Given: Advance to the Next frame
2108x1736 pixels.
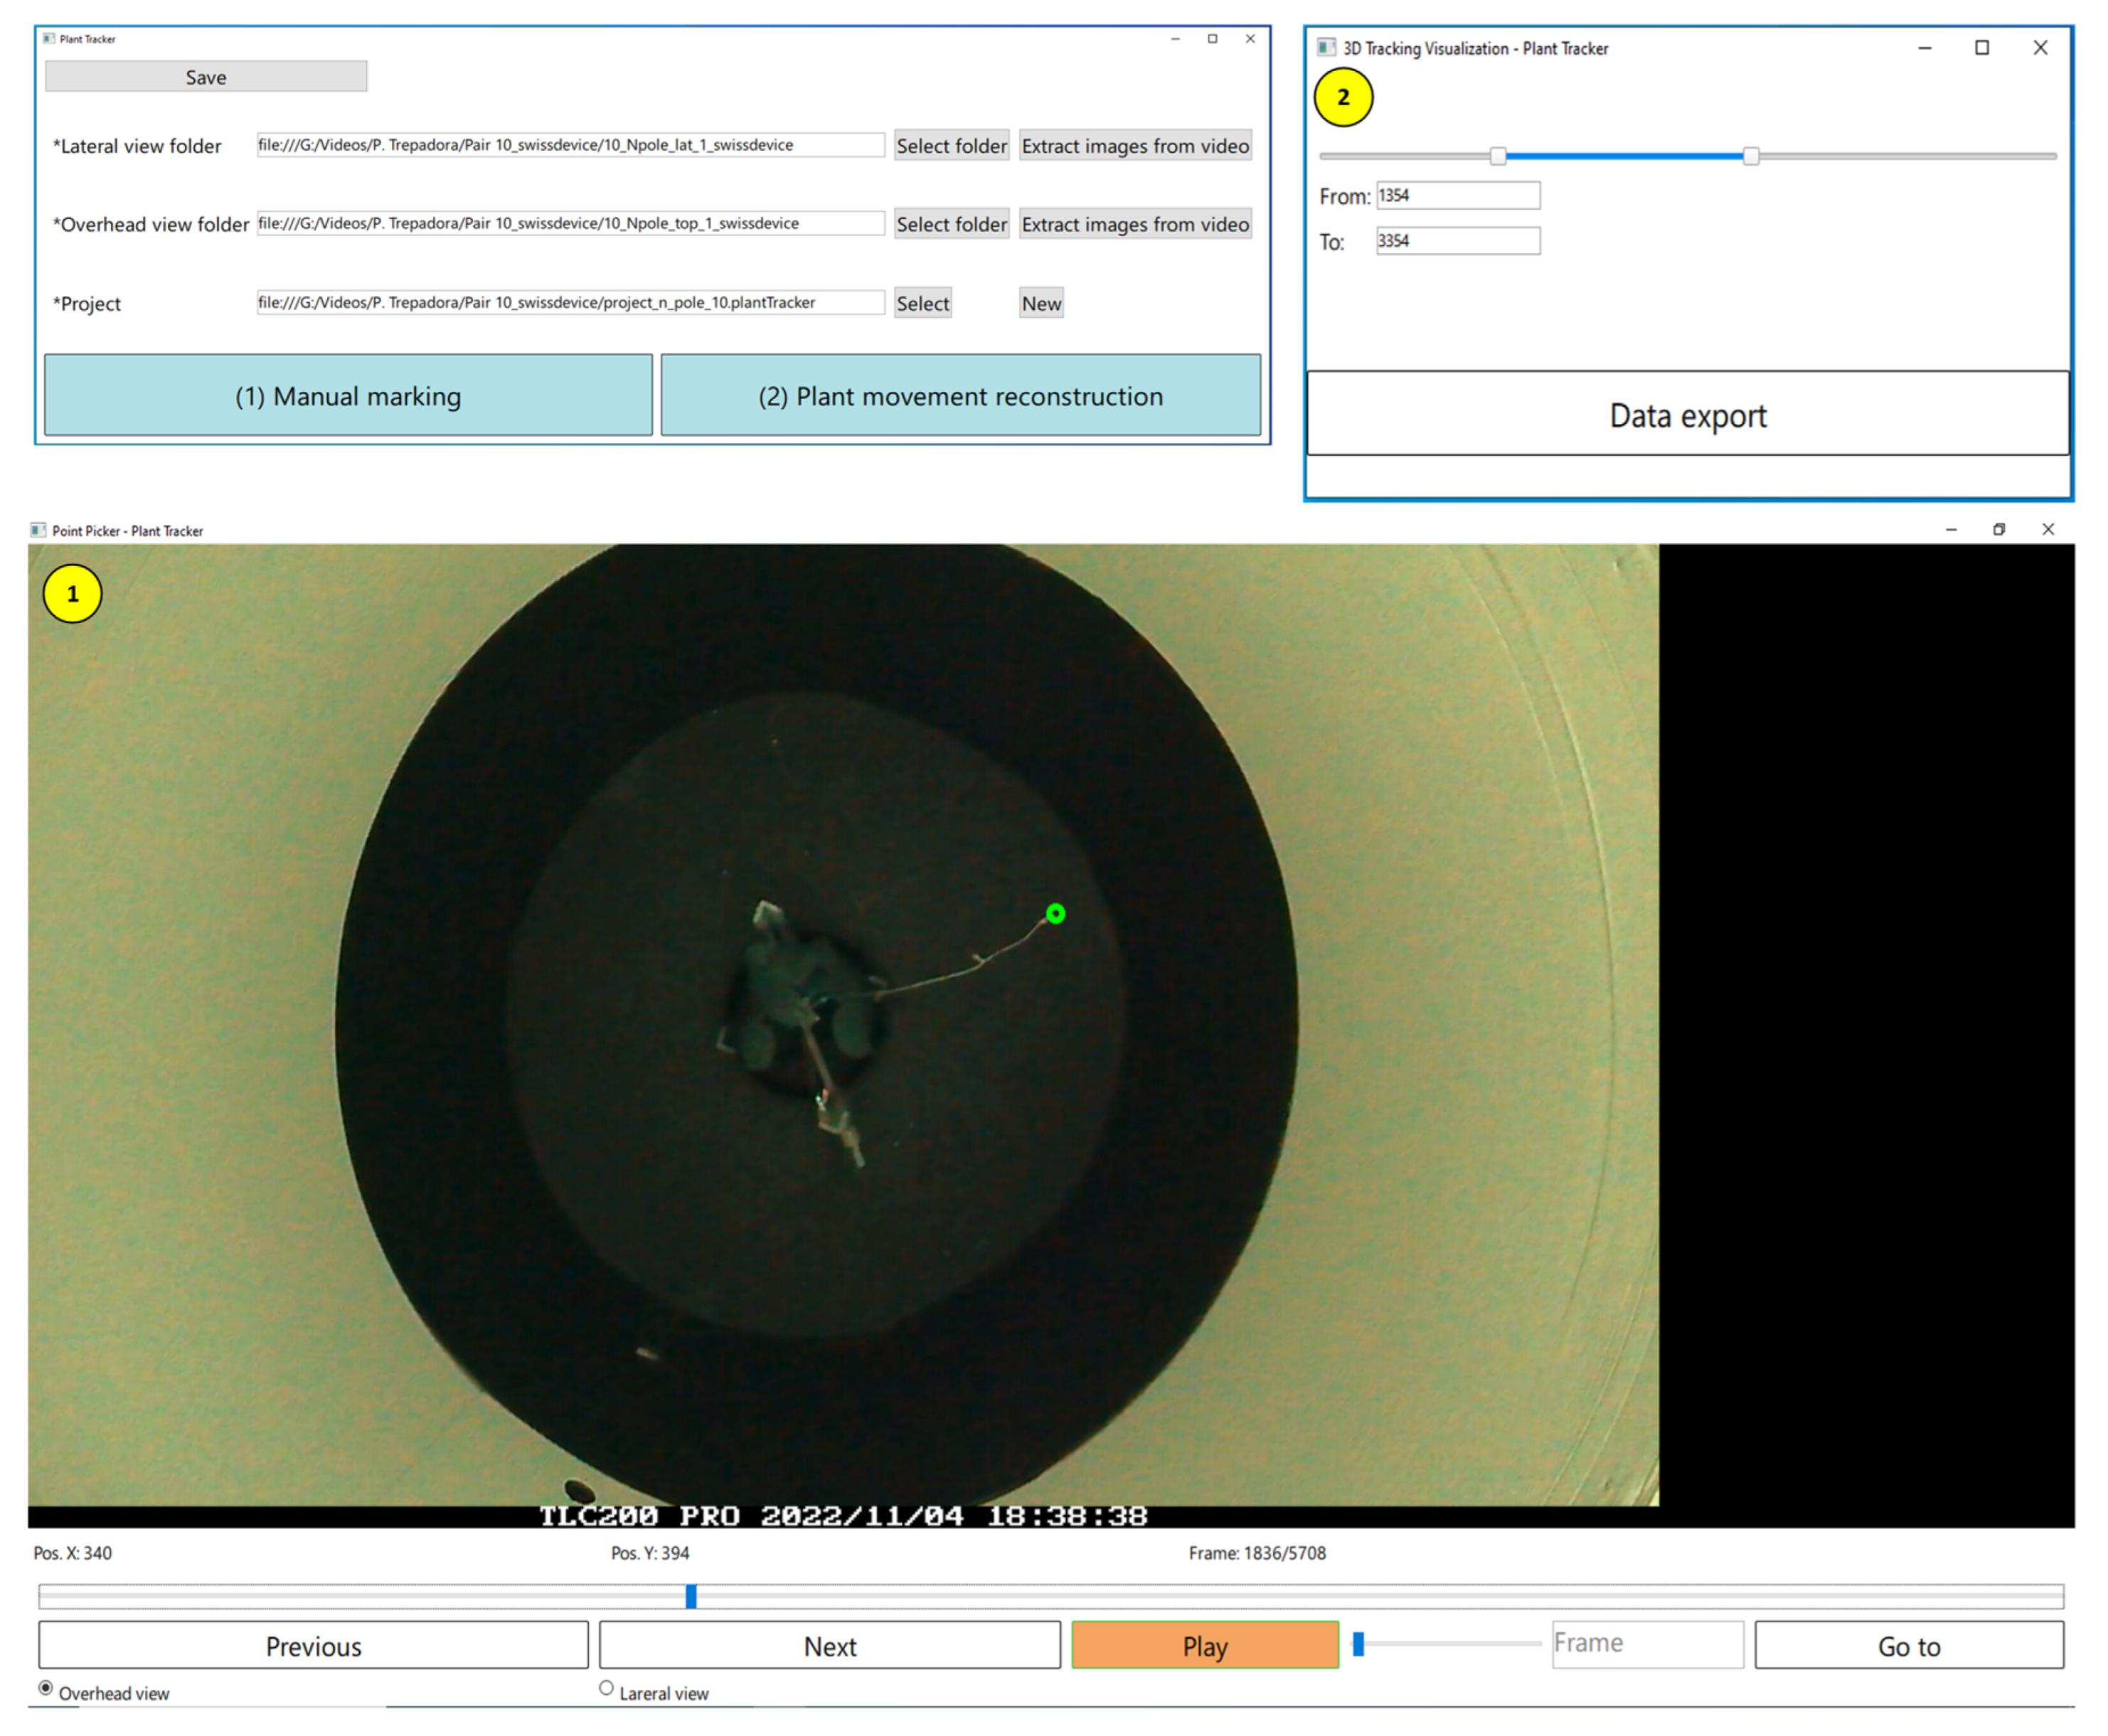Looking at the screenshot, I should point(829,1646).
